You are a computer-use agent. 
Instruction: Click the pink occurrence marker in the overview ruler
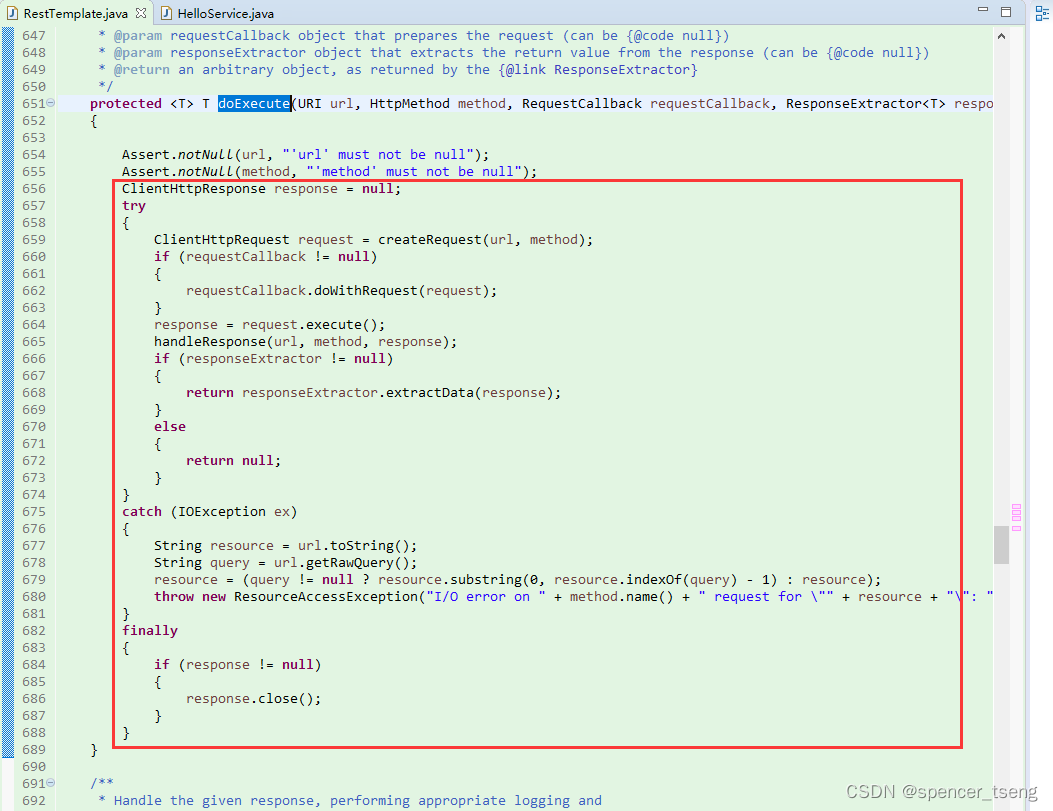coord(1017,511)
